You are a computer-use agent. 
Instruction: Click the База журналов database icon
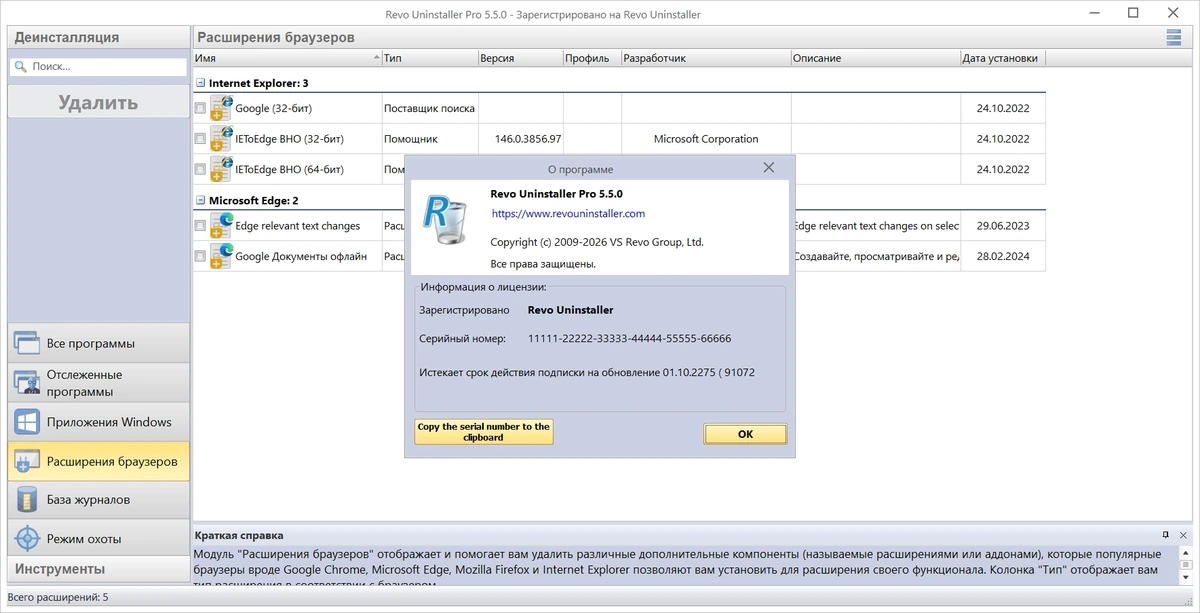pyautogui.click(x=26, y=499)
